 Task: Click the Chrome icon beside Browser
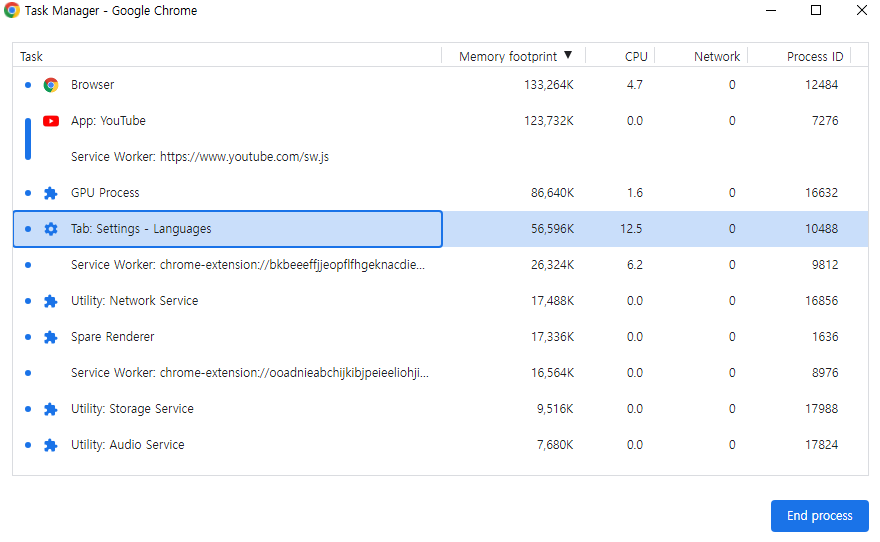tap(51, 85)
